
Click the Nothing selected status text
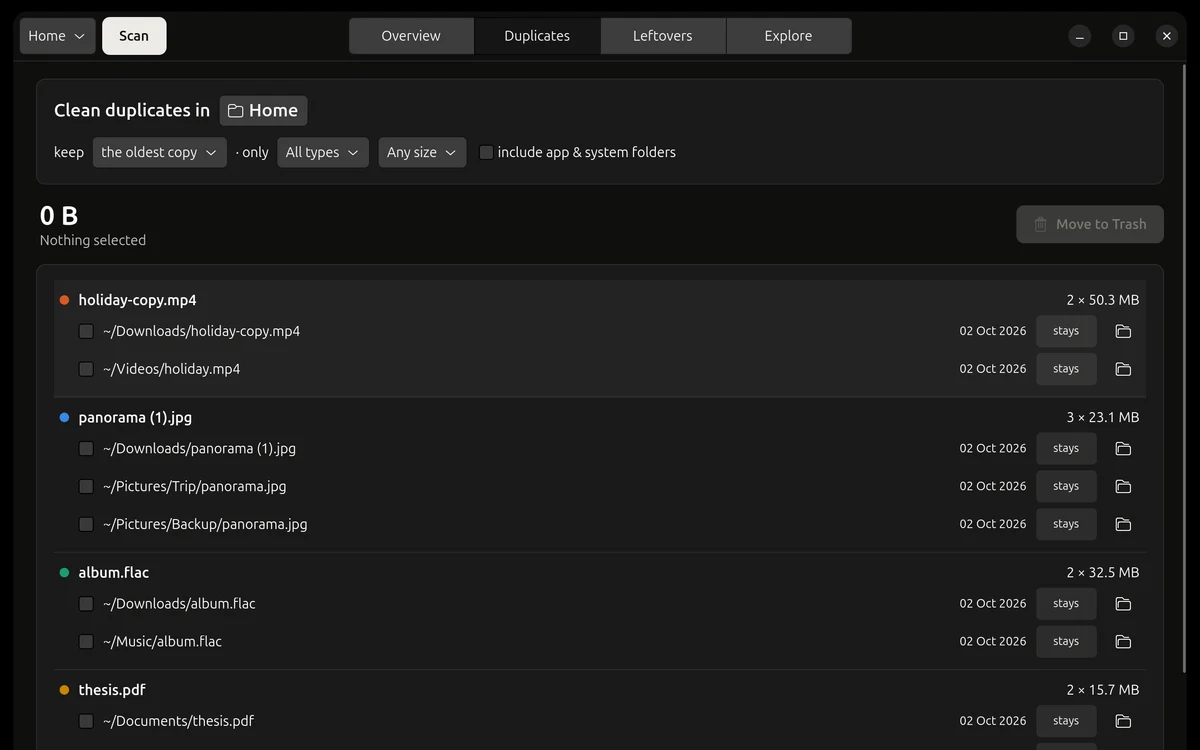click(x=93, y=240)
